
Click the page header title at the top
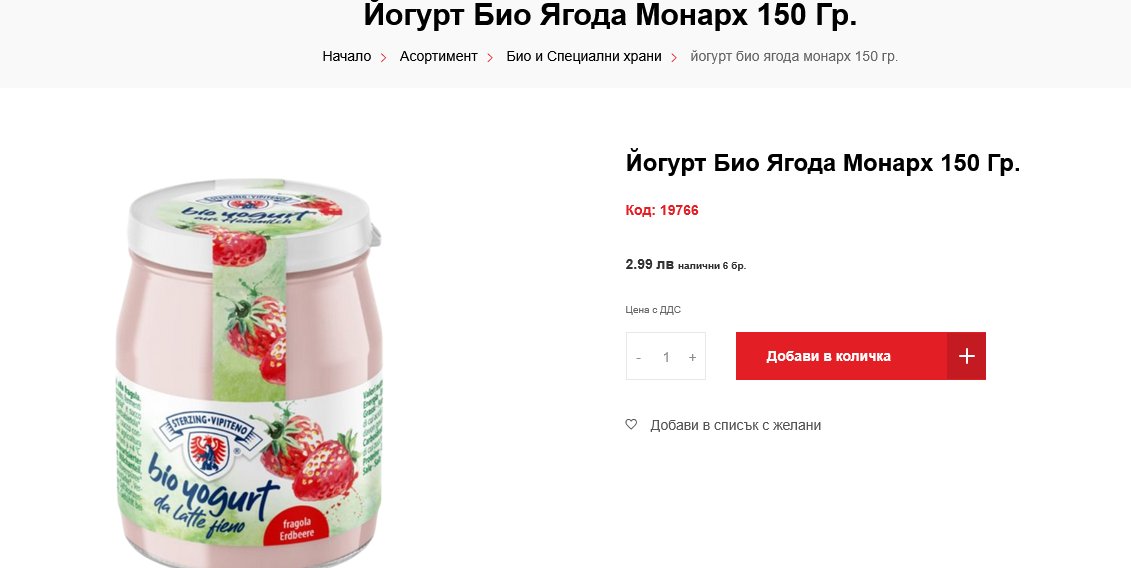point(610,16)
